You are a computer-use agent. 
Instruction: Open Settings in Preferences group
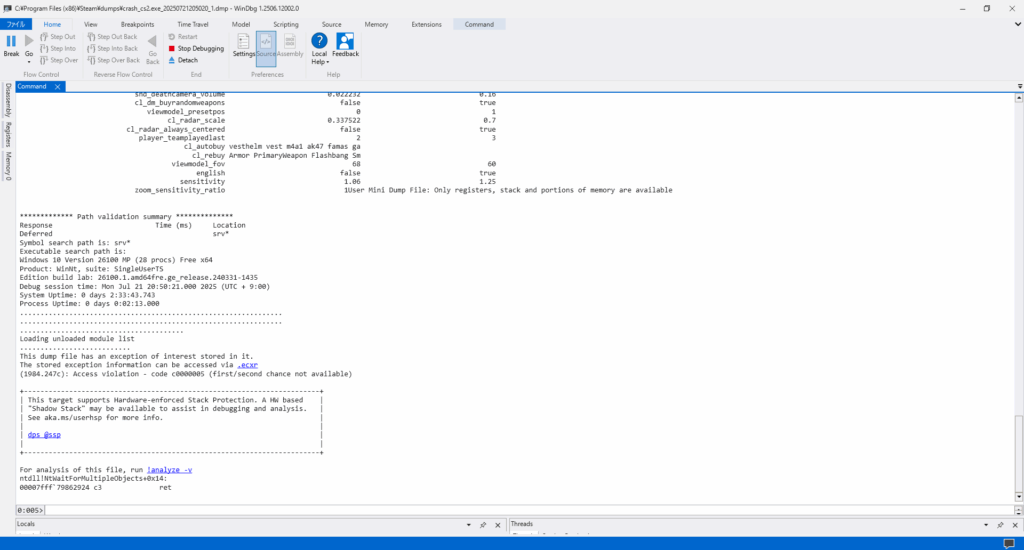point(243,45)
